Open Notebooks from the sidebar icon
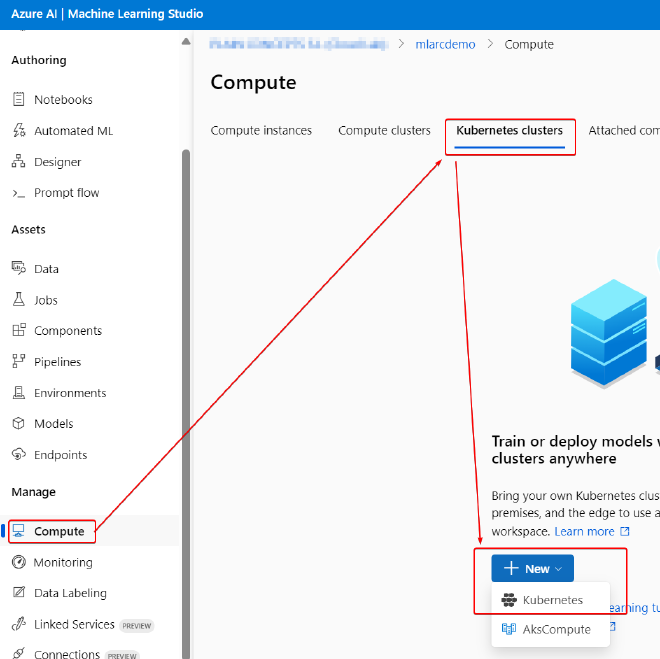The image size is (660, 659). pos(19,99)
